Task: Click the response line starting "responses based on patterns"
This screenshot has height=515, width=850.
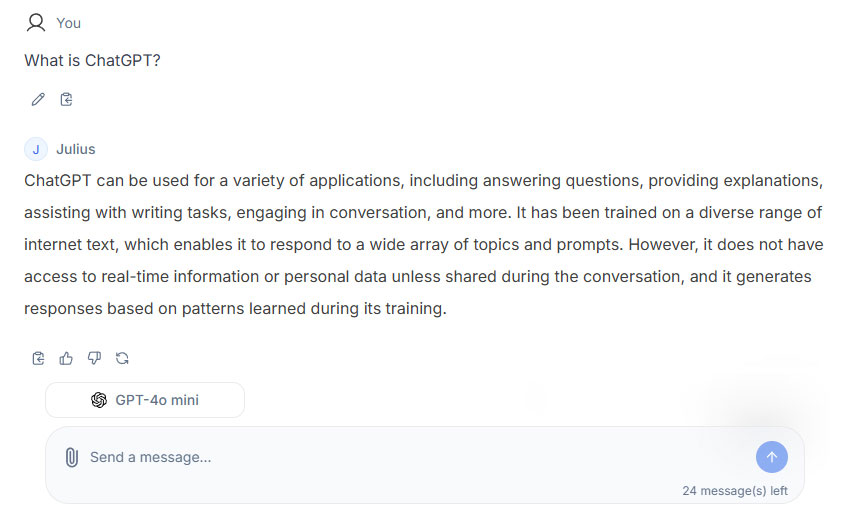Action: [235, 308]
